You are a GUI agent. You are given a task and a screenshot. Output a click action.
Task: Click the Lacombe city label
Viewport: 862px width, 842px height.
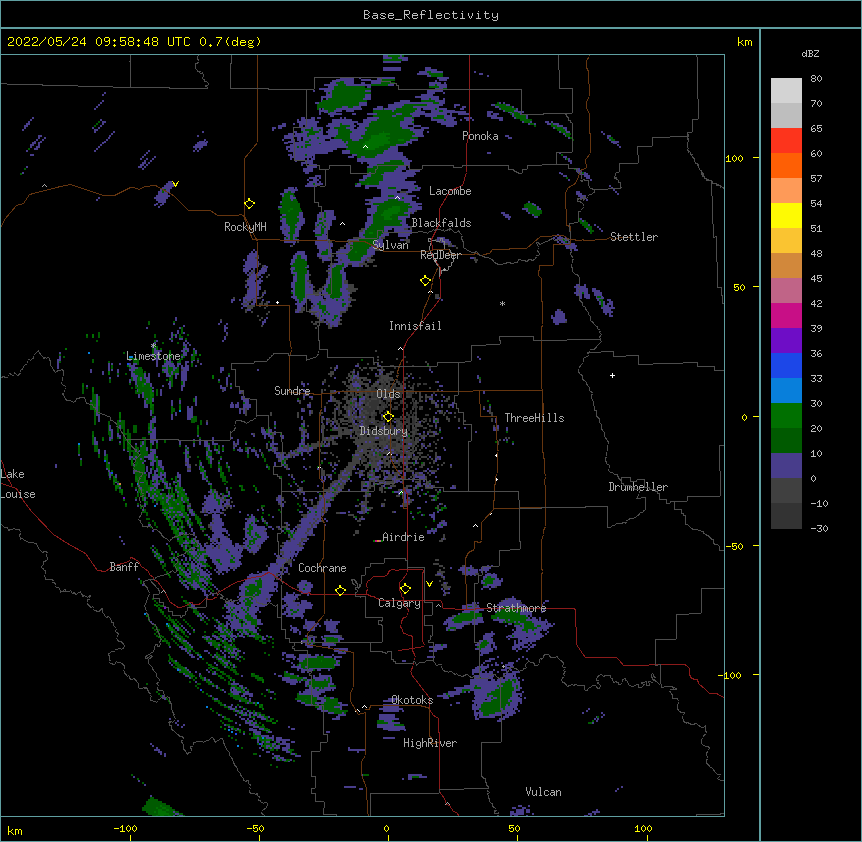[450, 191]
